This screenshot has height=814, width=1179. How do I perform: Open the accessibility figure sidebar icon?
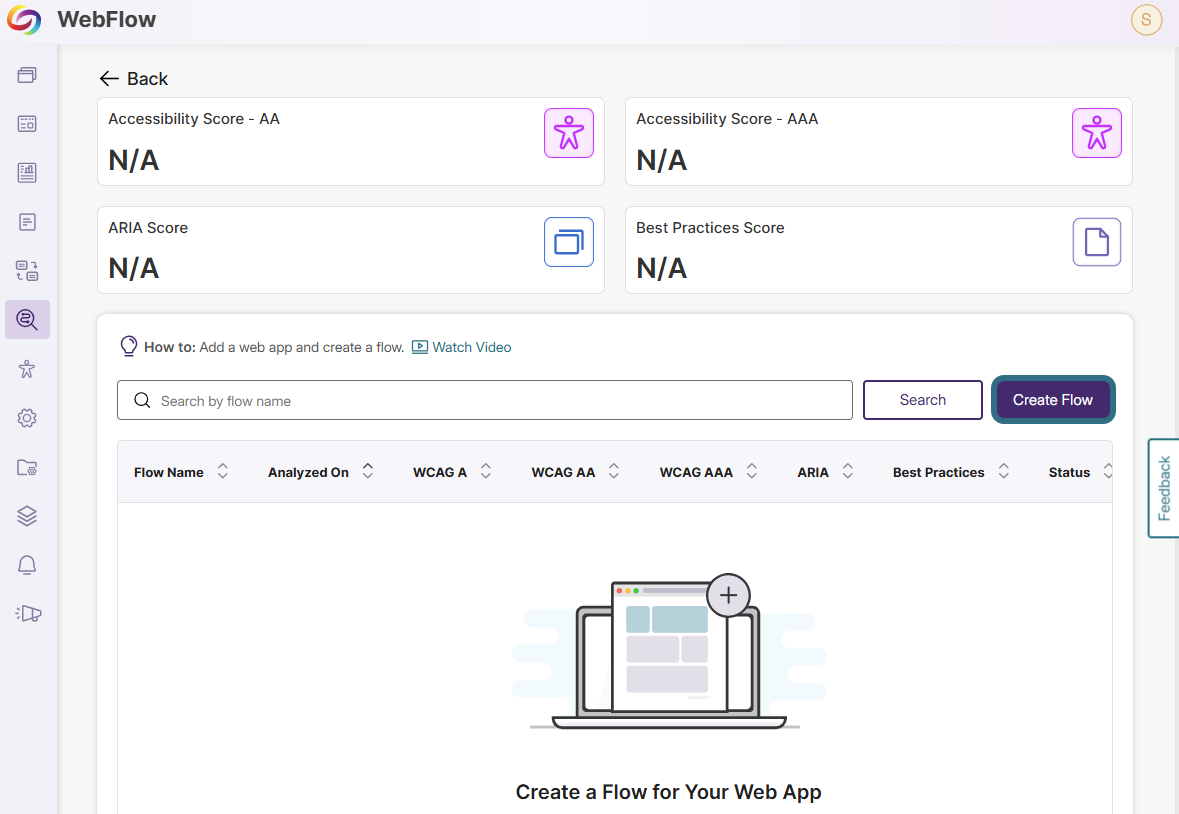click(x=27, y=369)
